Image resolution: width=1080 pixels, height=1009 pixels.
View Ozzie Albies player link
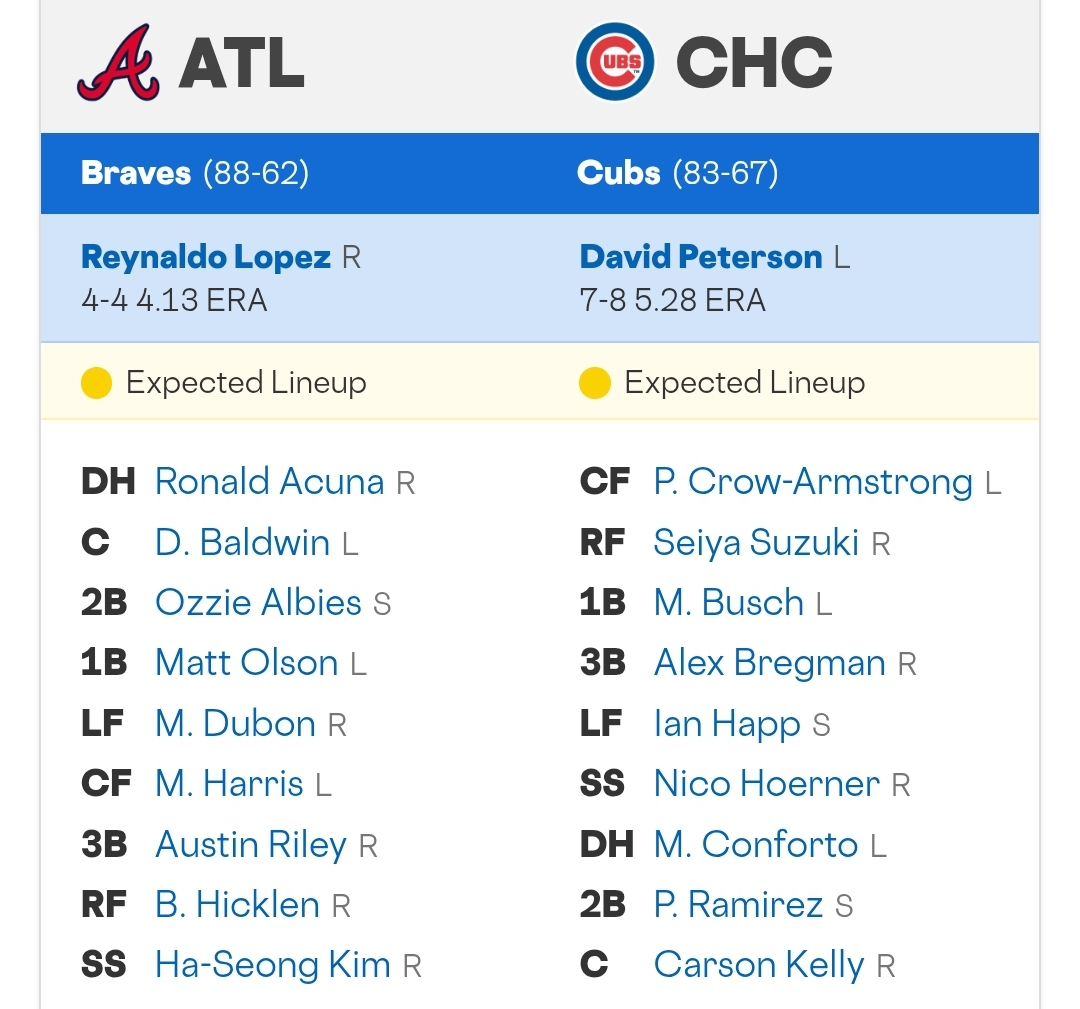[x=258, y=603]
